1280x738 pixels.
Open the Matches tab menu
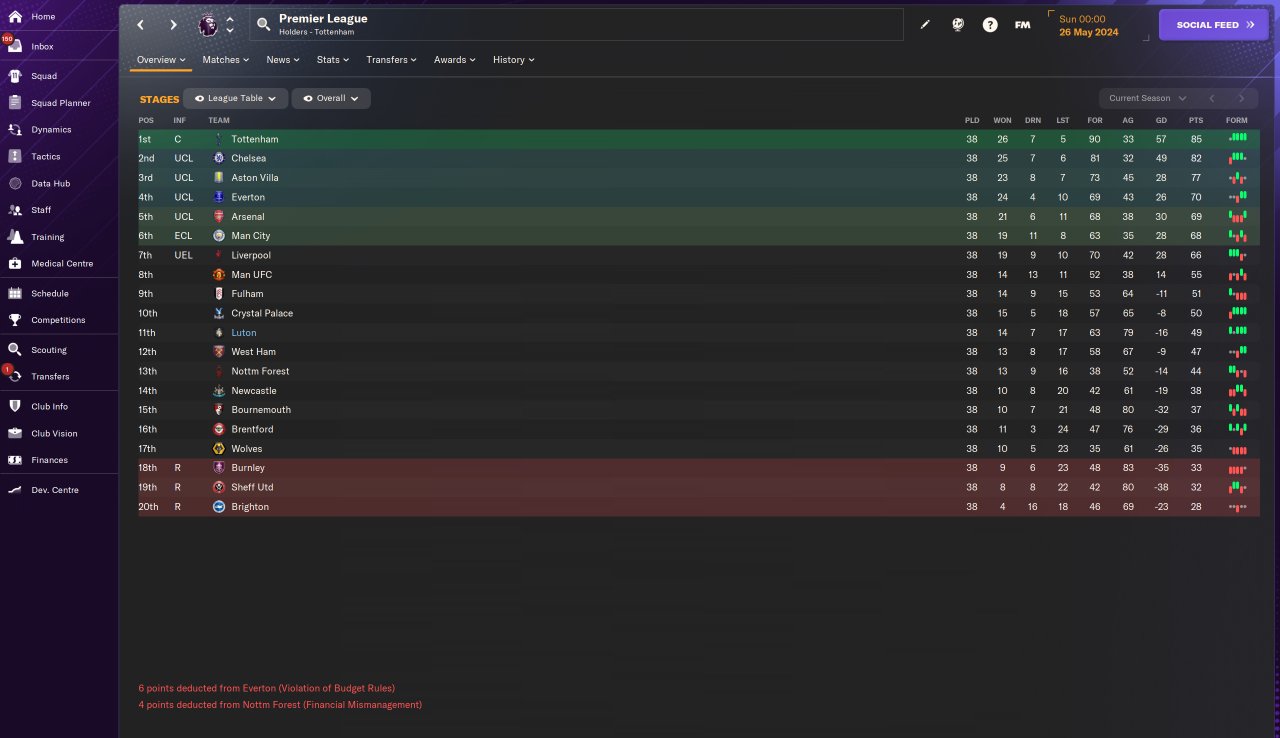click(226, 60)
